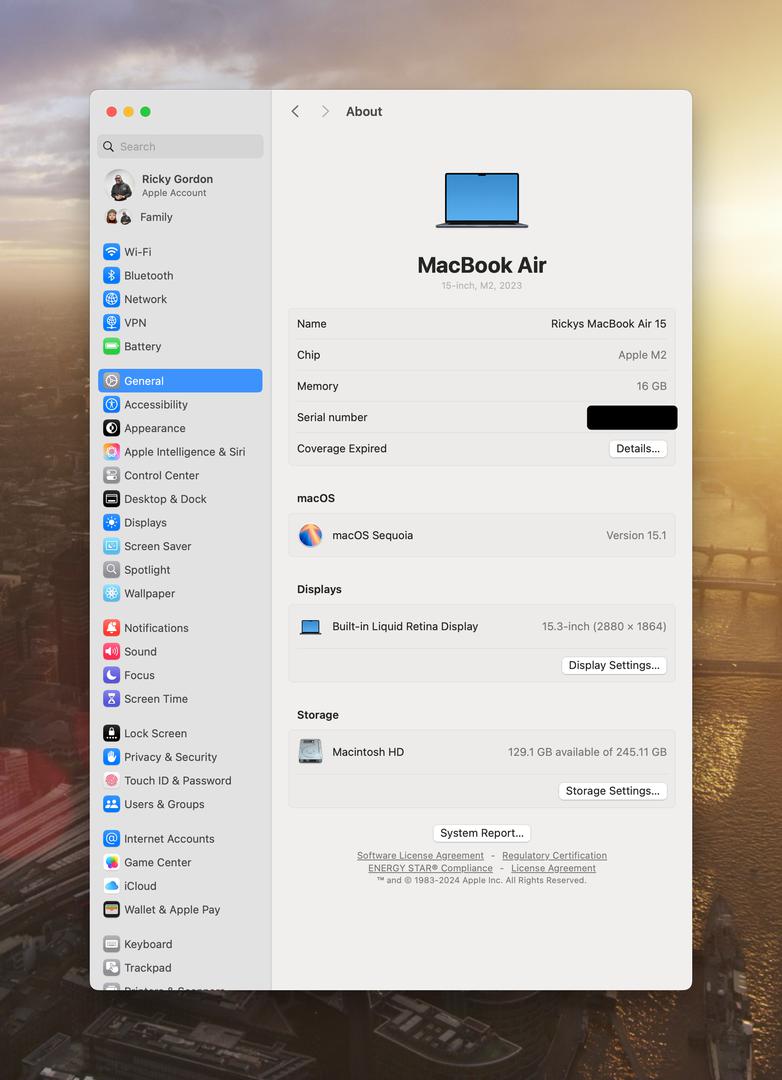Image resolution: width=782 pixels, height=1080 pixels.
Task: Click the Apple M2 chip value
Action: [x=642, y=355]
